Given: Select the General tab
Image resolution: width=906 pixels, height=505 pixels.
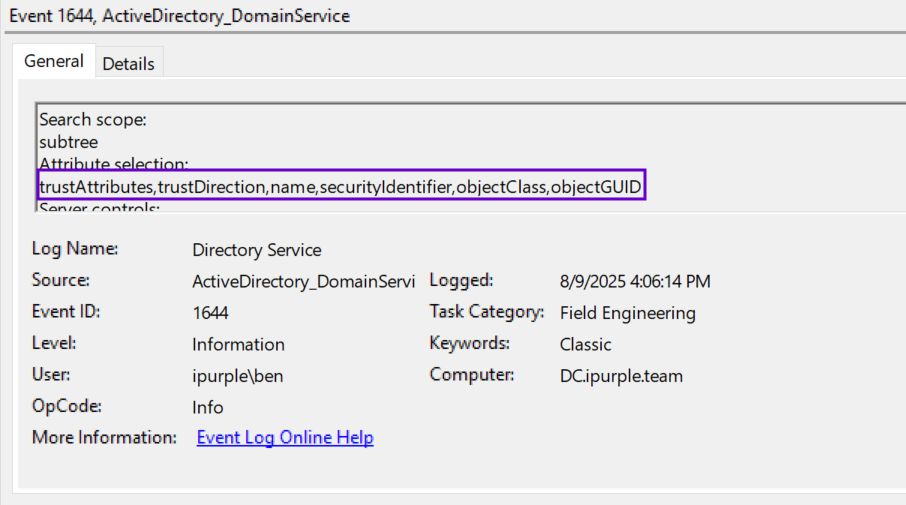Looking at the screenshot, I should (54, 61).
